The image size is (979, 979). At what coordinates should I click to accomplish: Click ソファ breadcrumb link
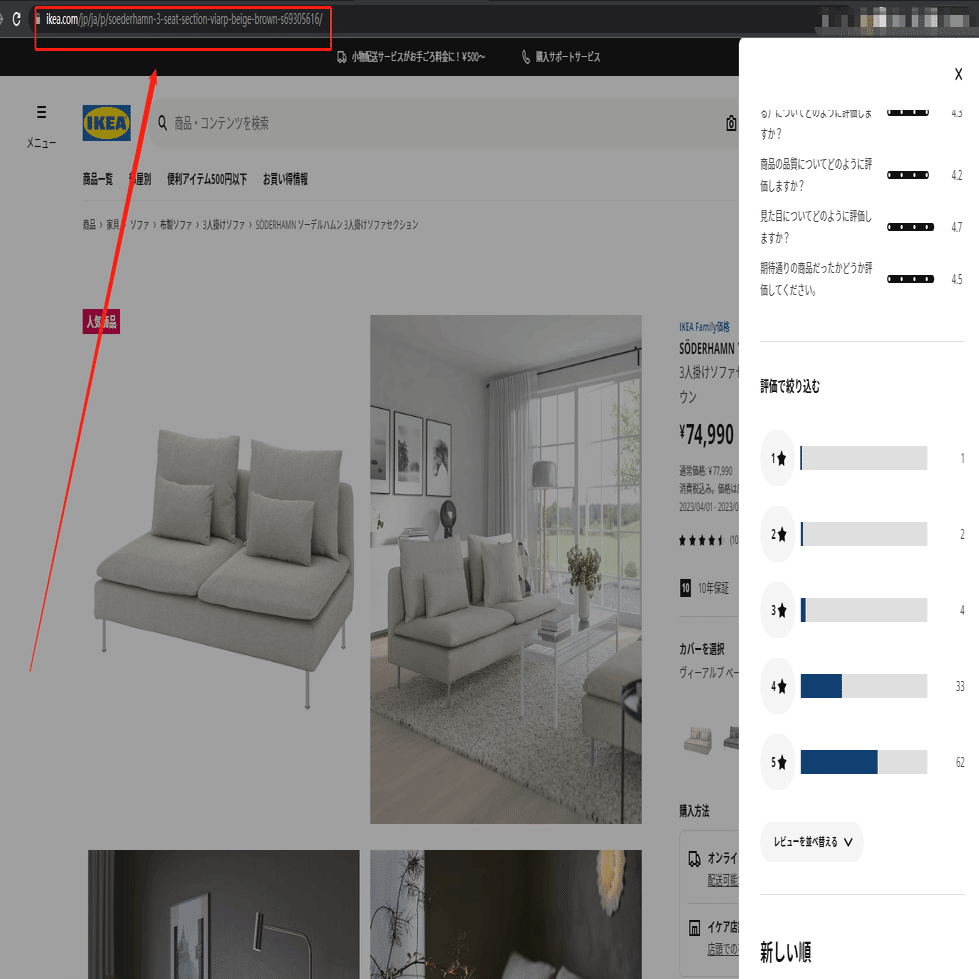(x=139, y=225)
